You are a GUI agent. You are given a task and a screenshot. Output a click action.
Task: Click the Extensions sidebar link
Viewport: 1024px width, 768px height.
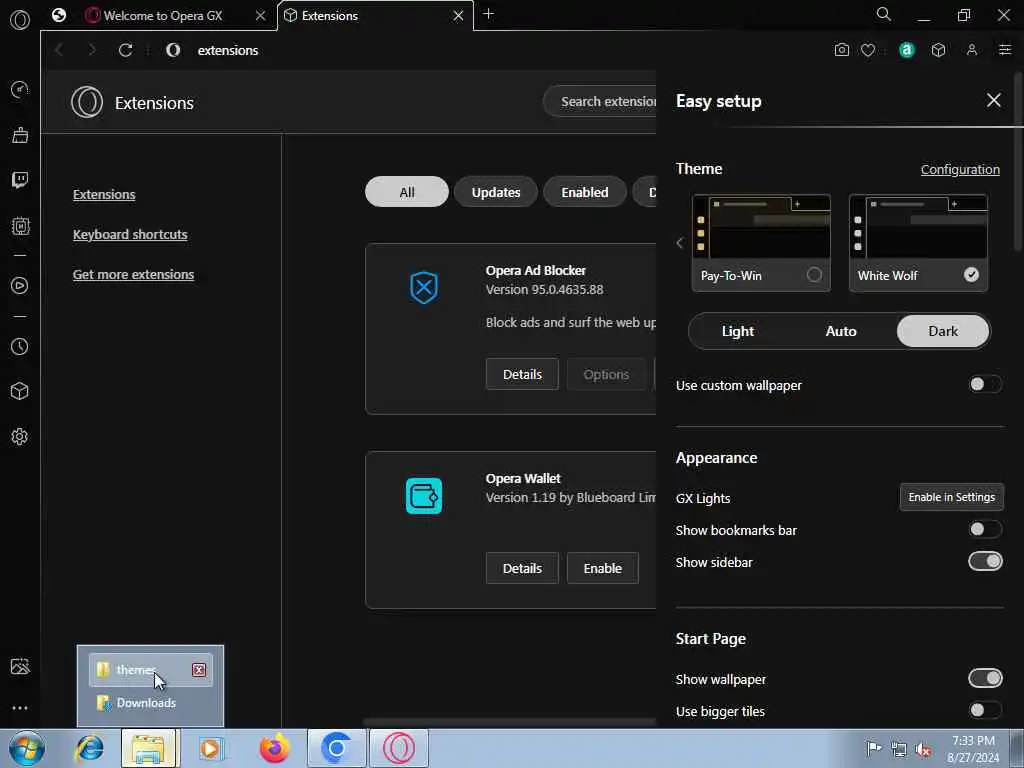click(x=104, y=195)
